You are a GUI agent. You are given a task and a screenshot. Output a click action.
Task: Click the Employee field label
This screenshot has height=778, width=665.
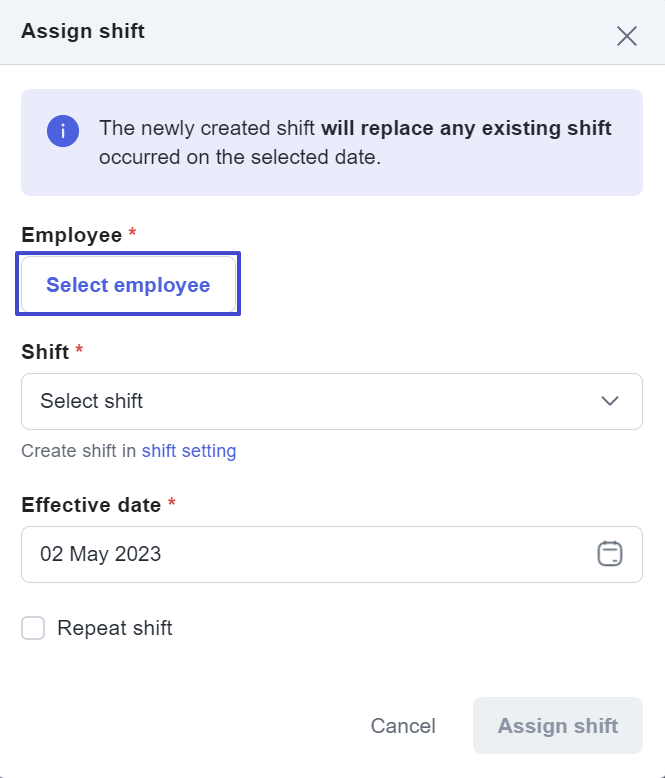pos(71,235)
